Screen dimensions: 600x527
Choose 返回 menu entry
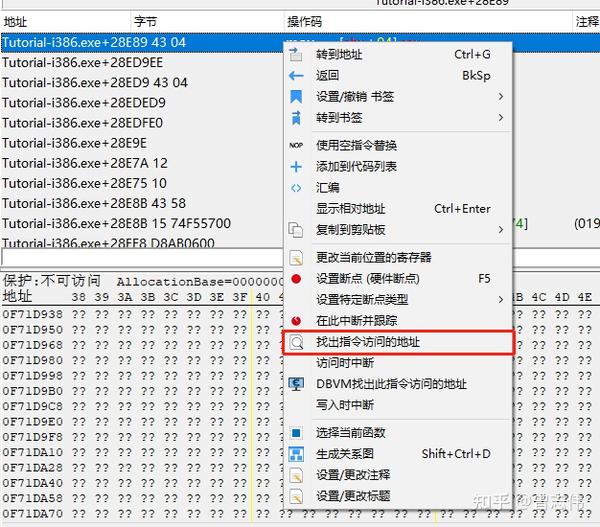[398, 76]
